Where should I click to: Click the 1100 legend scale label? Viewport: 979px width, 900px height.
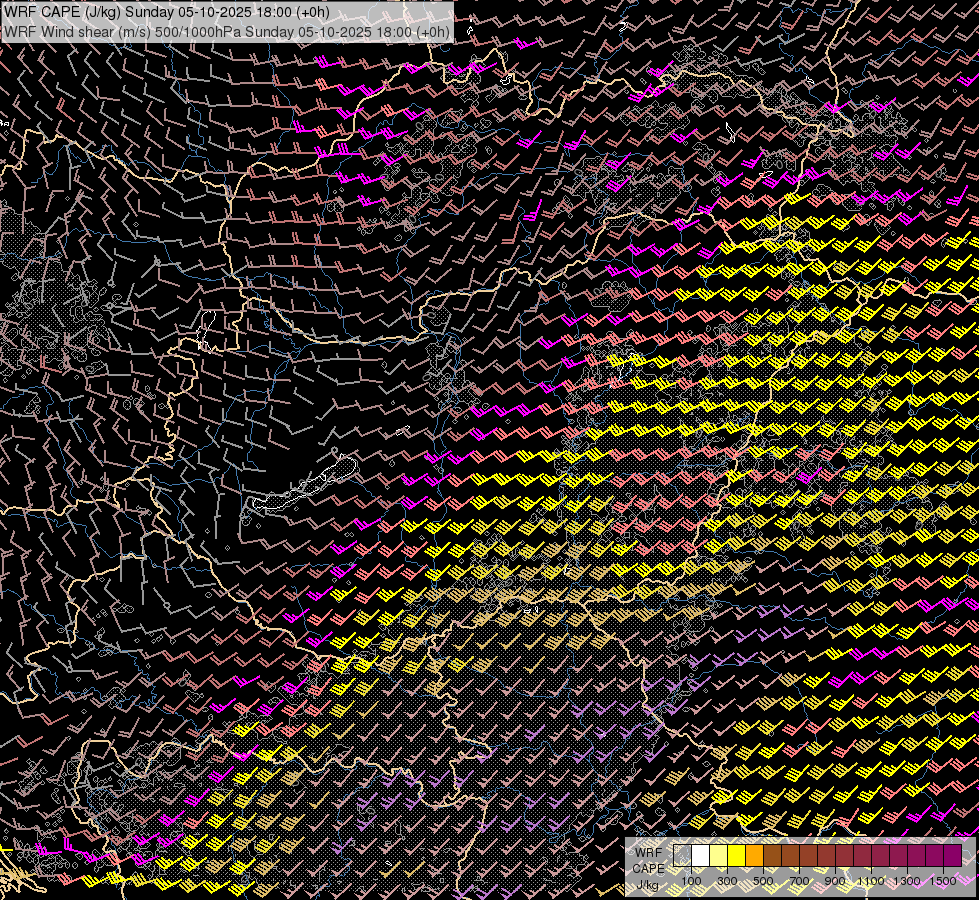coord(871,881)
